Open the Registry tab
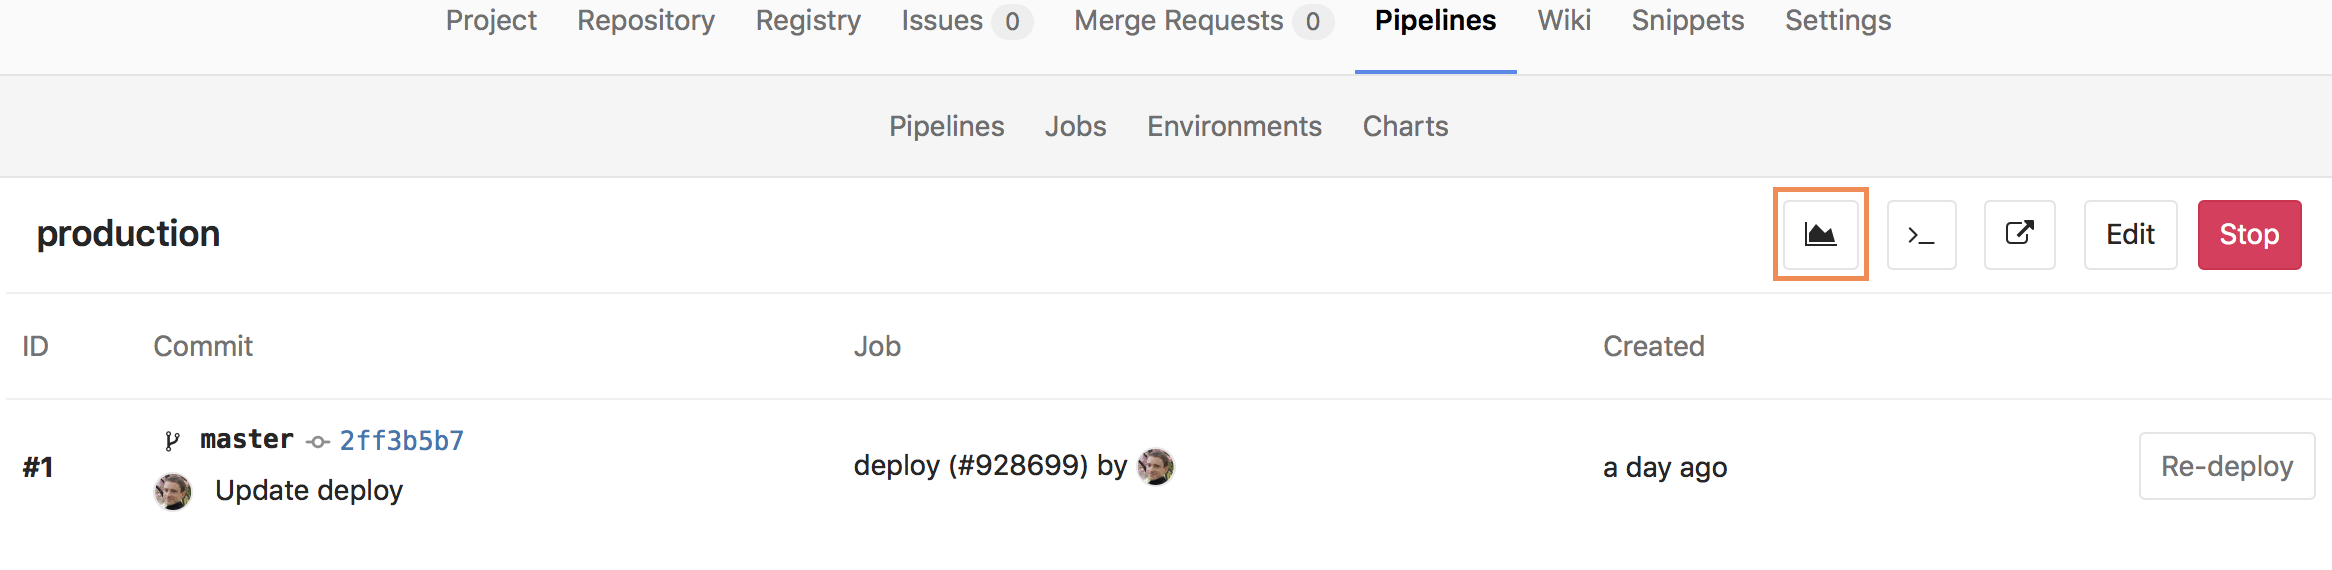Screen dimensions: 2332x570 pyautogui.click(x=808, y=21)
